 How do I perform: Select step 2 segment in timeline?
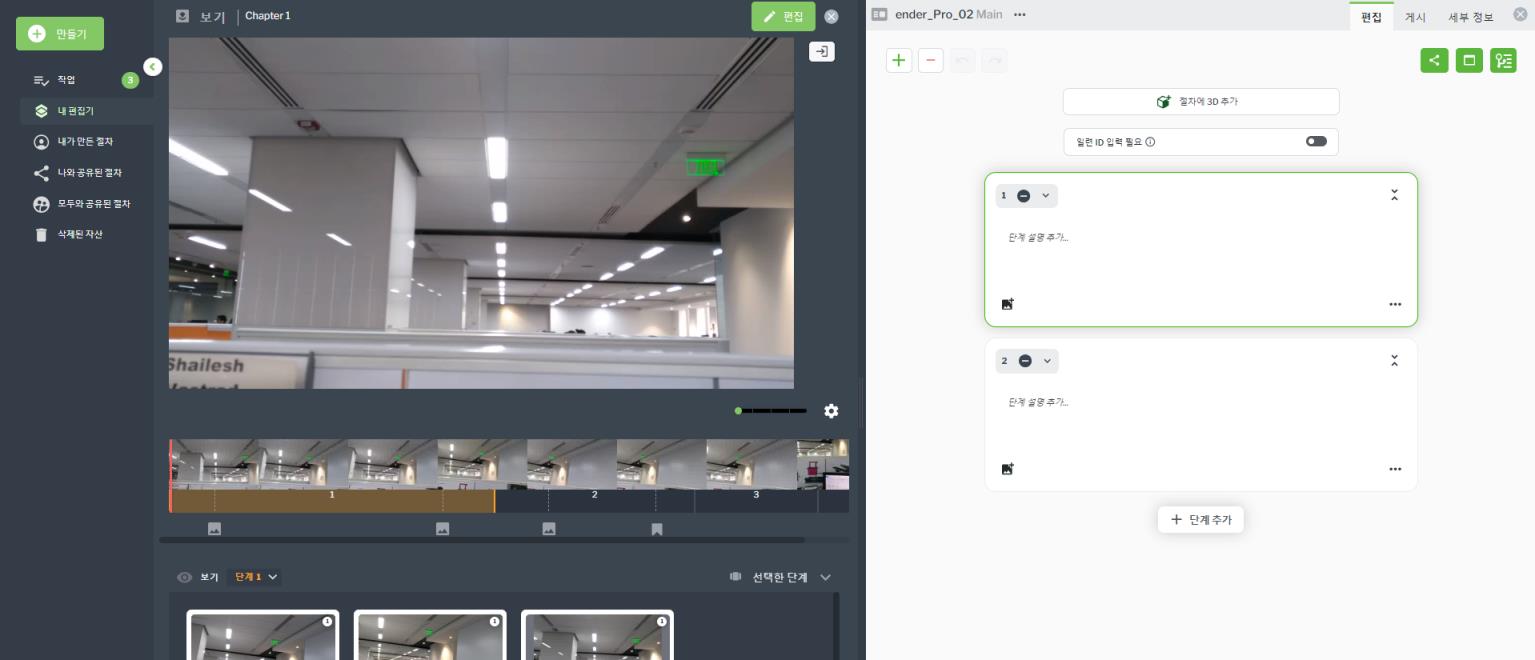(594, 501)
